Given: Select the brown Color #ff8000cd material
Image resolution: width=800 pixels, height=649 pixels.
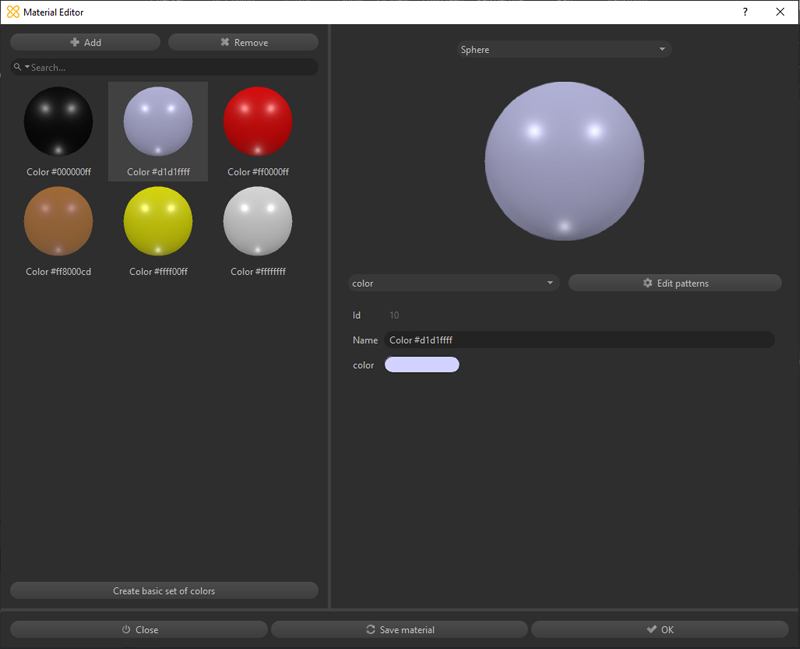Looking at the screenshot, I should [59, 231].
